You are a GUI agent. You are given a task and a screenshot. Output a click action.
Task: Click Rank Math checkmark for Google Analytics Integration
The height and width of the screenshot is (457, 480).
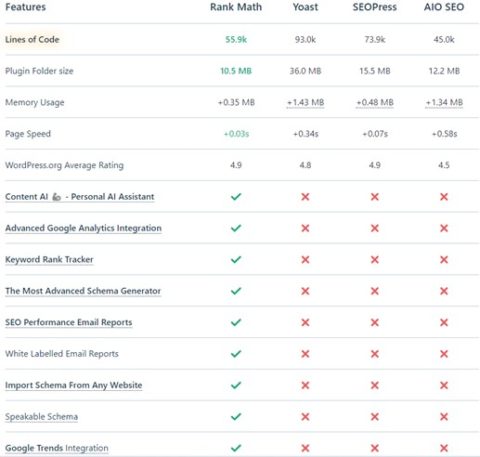[236, 228]
